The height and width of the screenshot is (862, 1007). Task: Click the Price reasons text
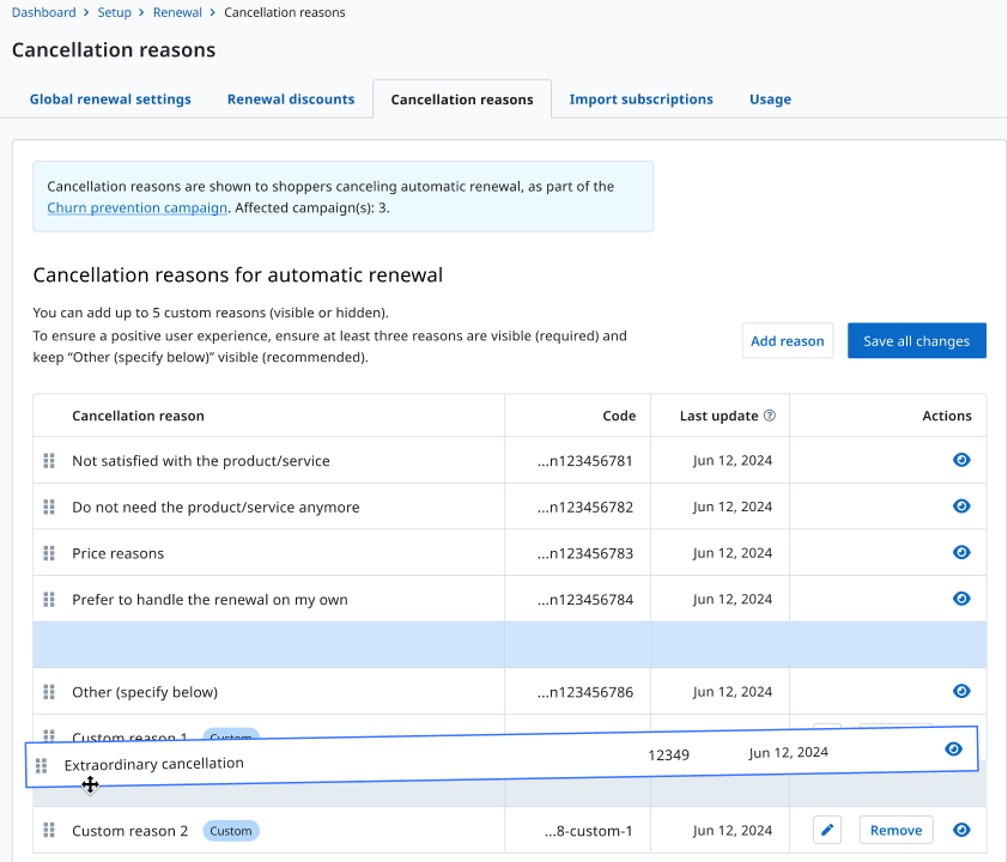(118, 553)
